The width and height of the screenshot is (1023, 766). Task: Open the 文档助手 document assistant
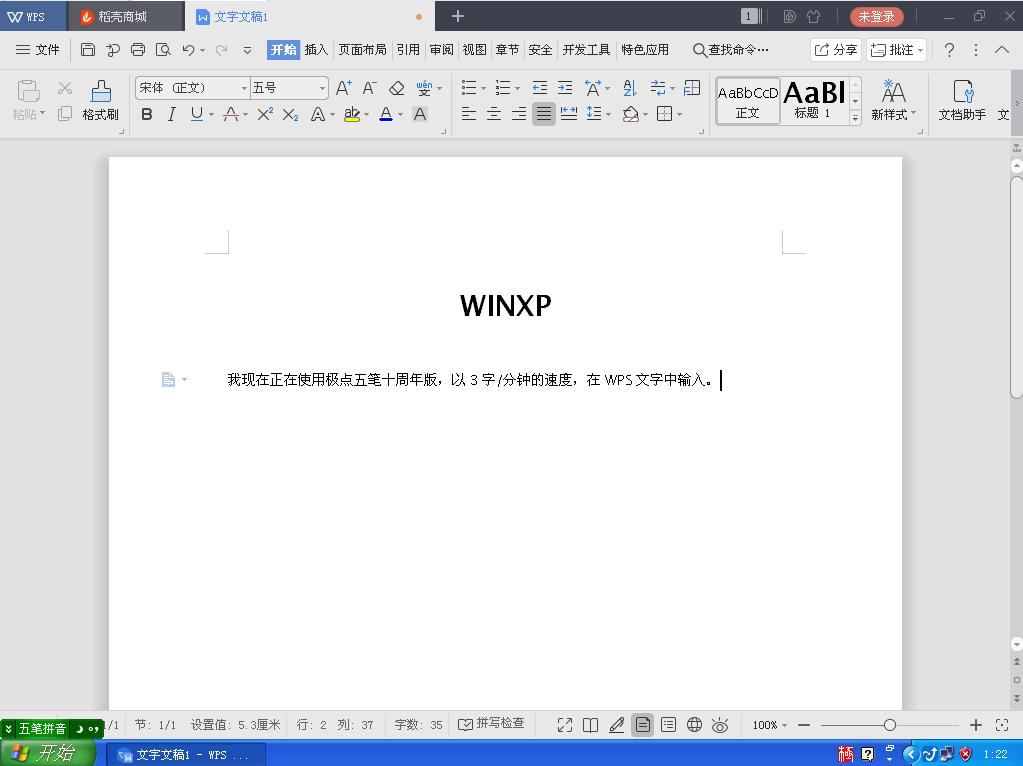coord(963,100)
